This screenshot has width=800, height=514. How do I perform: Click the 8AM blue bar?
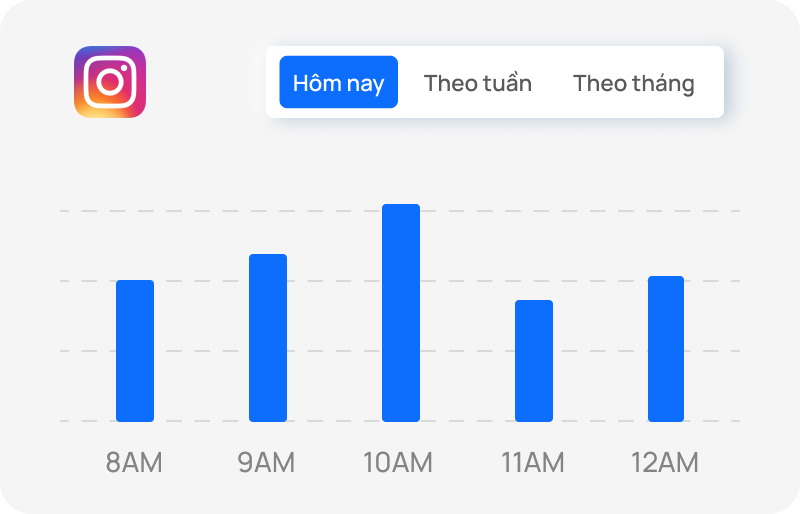(135, 351)
